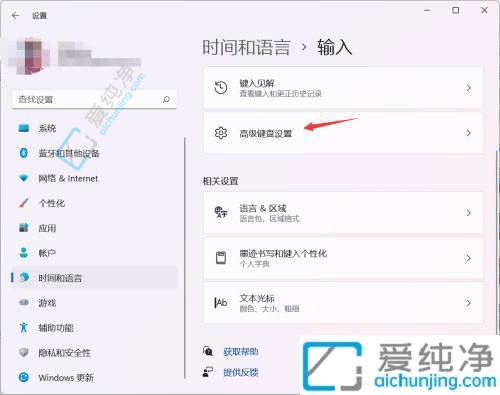This screenshot has height=395, width=500.
Task: Focus the 查找设置 search field
Action: [94, 99]
